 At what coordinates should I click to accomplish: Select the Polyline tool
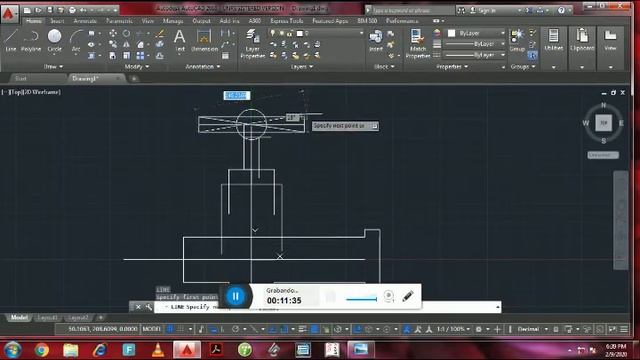(31, 40)
